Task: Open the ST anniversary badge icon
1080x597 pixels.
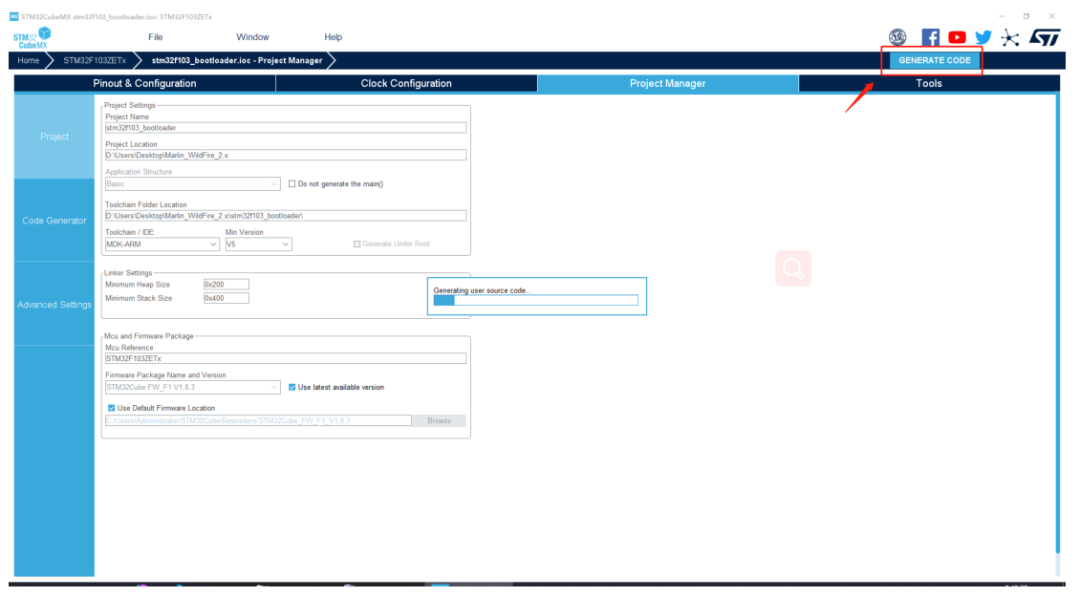Action: coord(897,37)
